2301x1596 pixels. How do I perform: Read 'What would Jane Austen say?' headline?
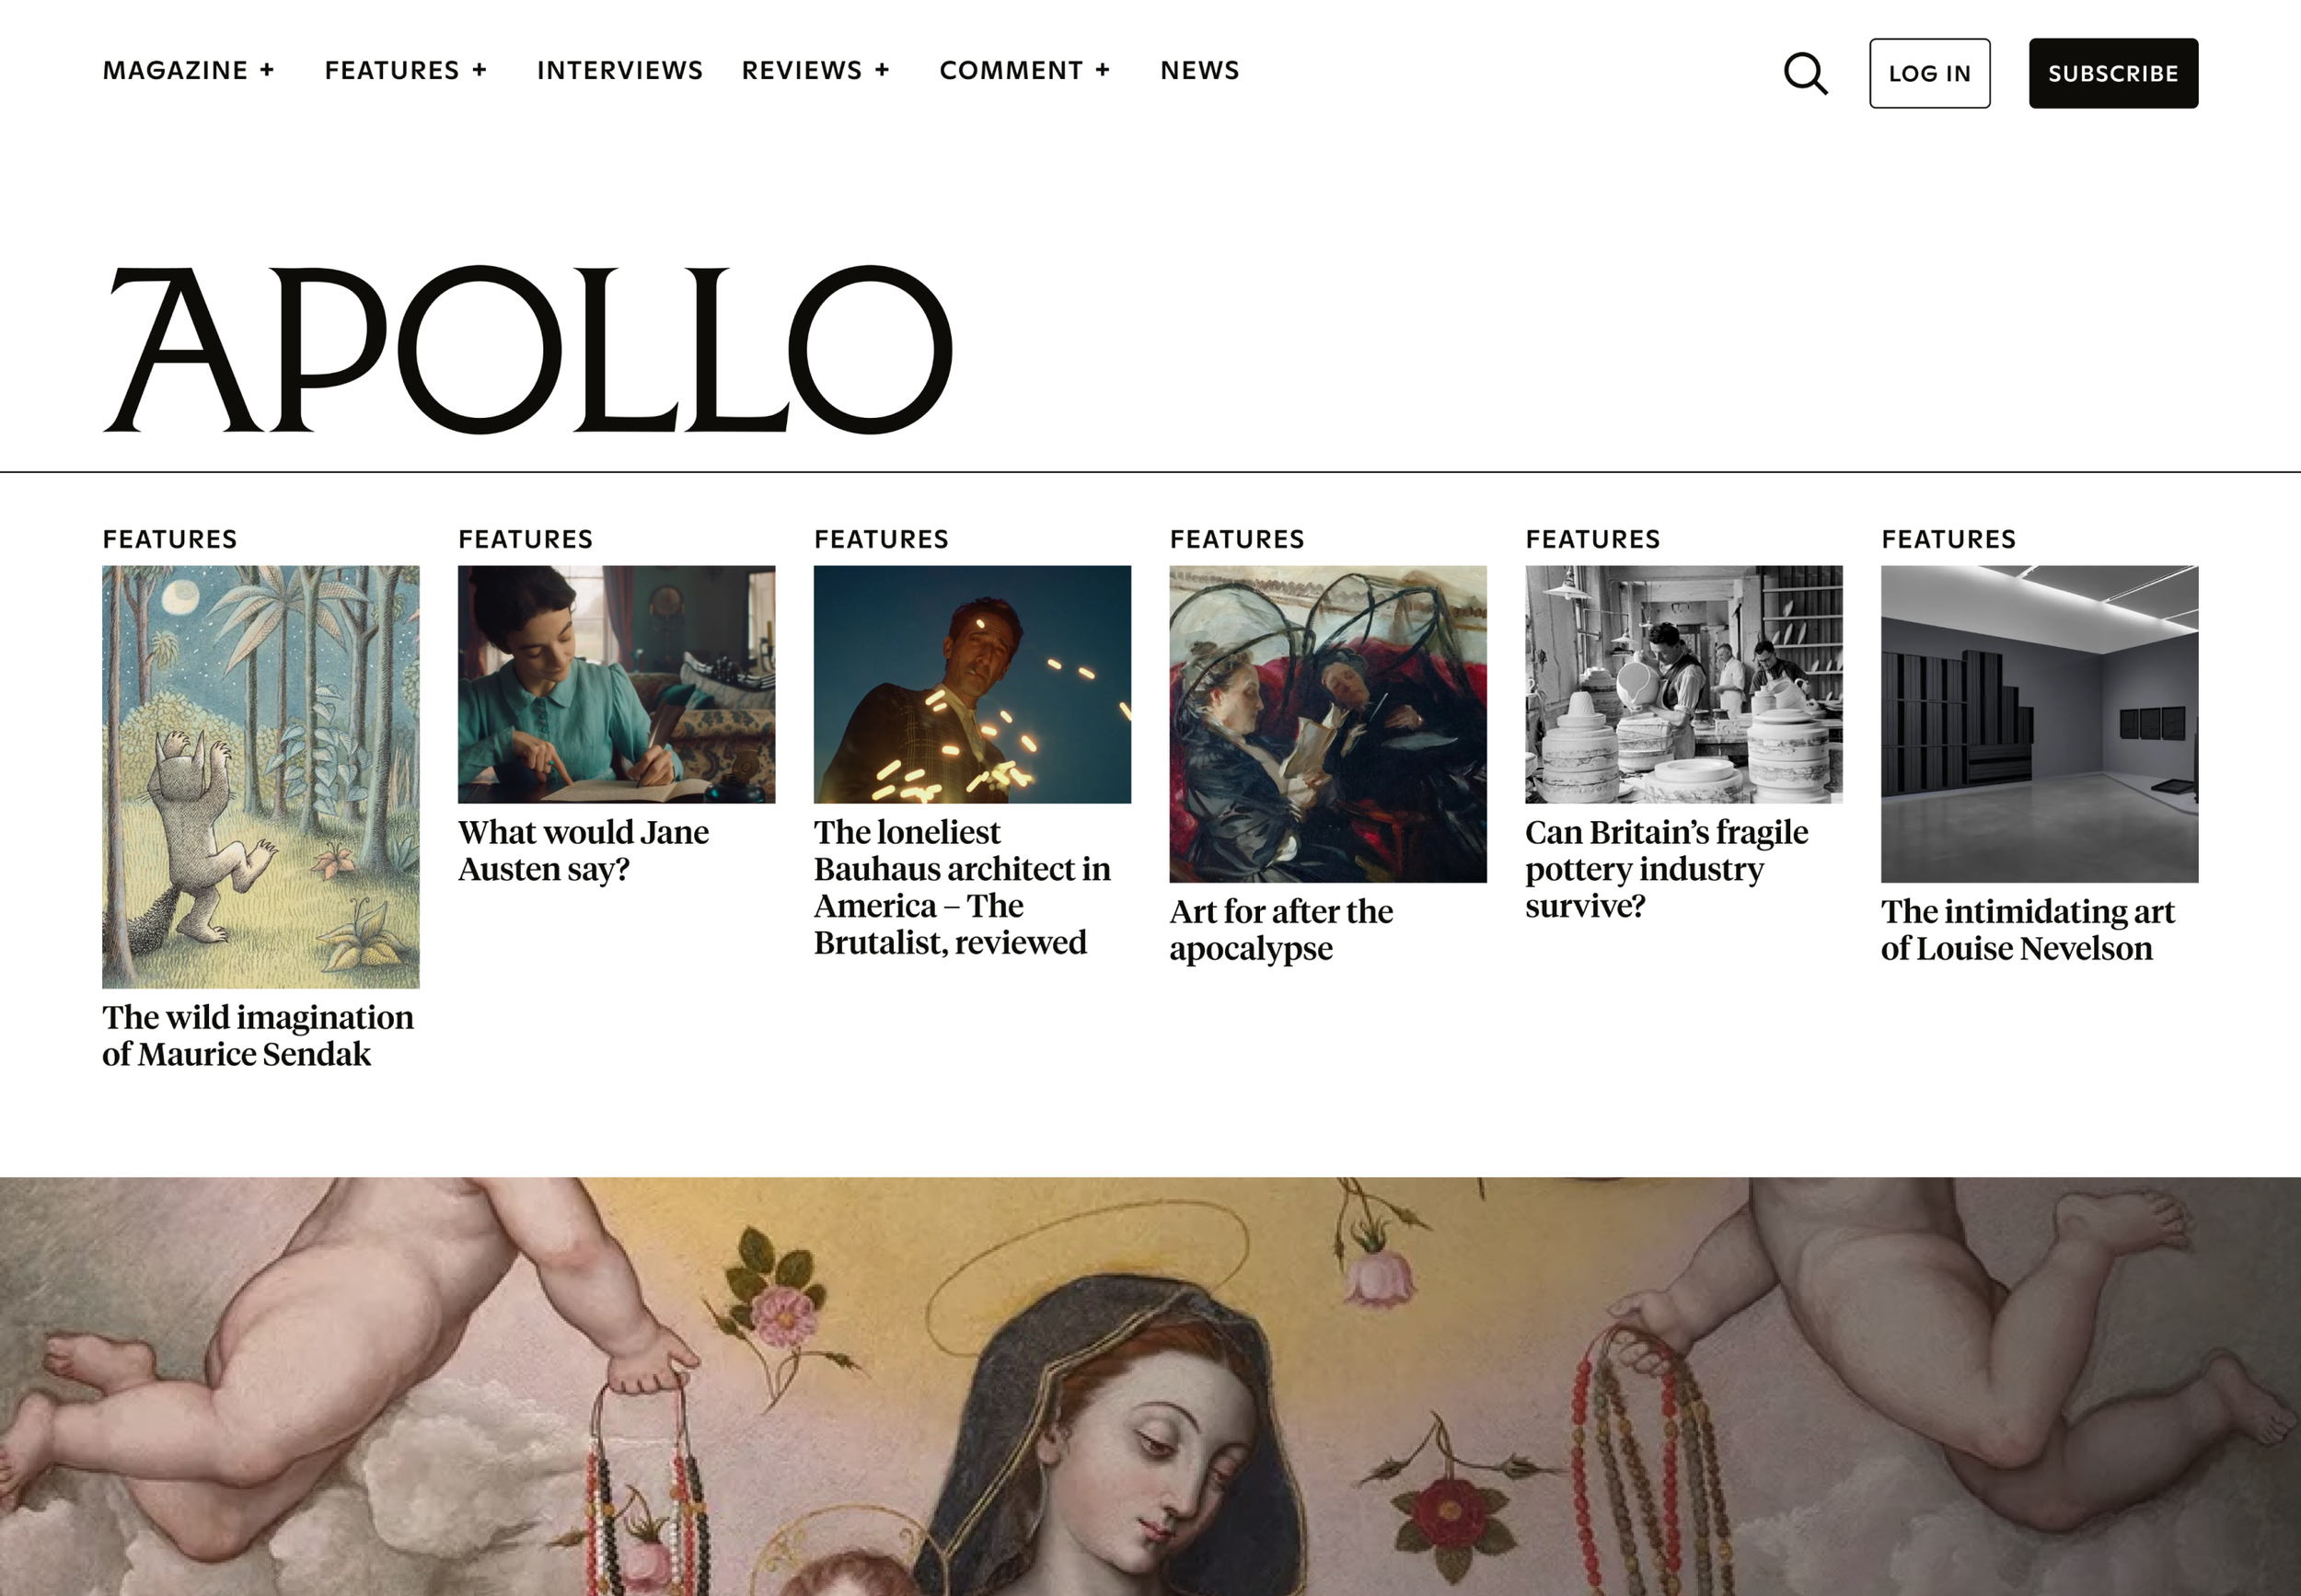(x=584, y=851)
